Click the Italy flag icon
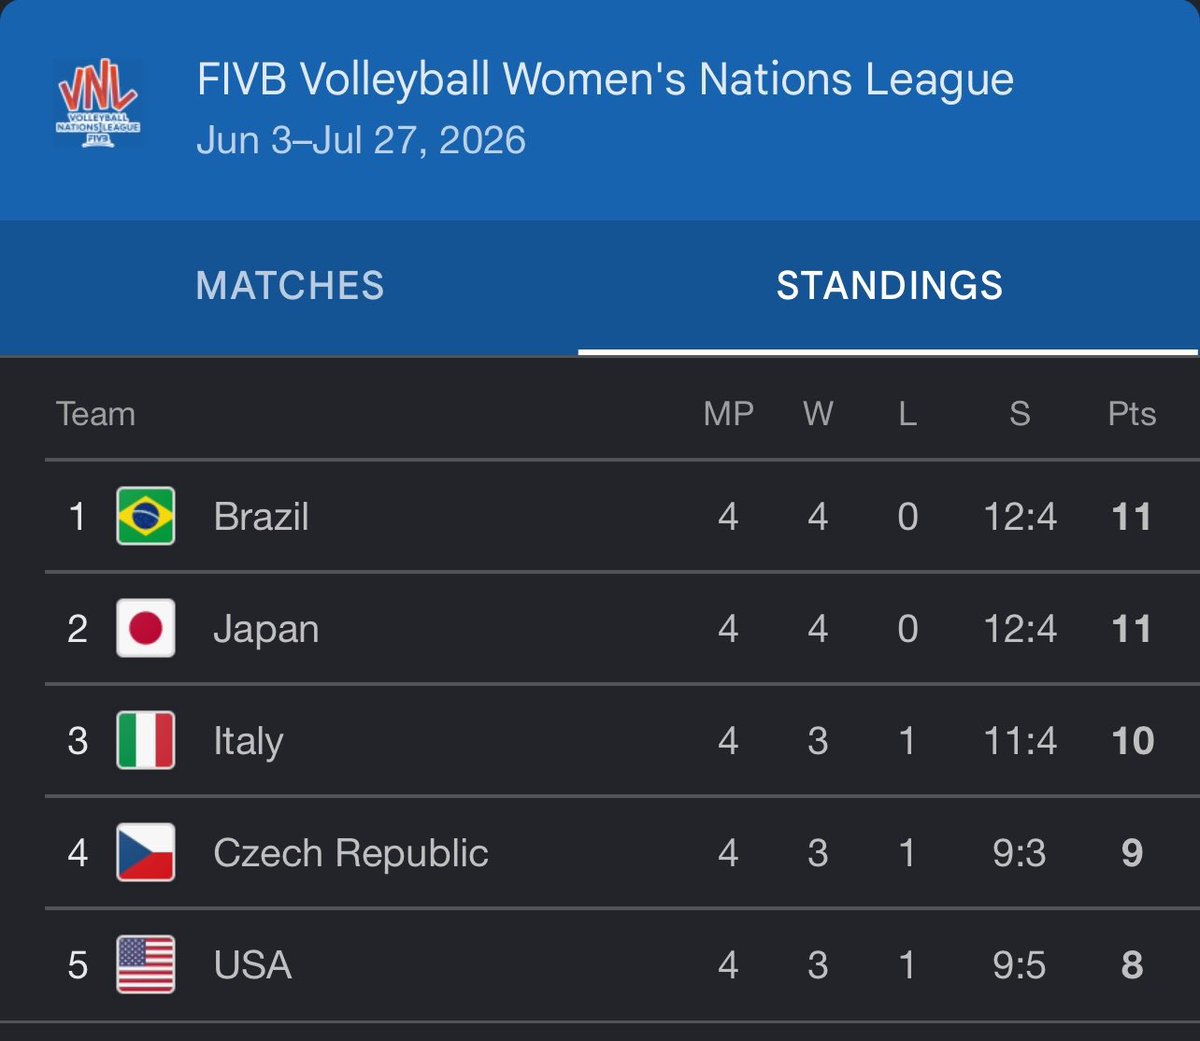Image resolution: width=1200 pixels, height=1041 pixels. [x=146, y=740]
